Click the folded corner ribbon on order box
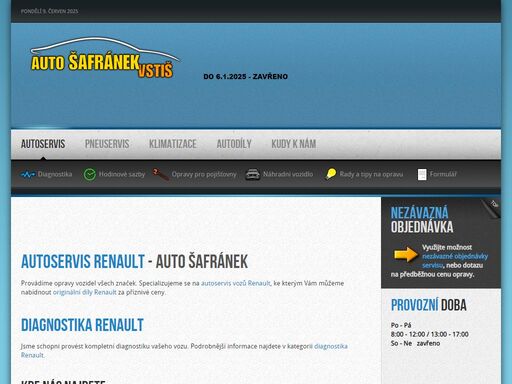This screenshot has width=512, height=384. 491,208
